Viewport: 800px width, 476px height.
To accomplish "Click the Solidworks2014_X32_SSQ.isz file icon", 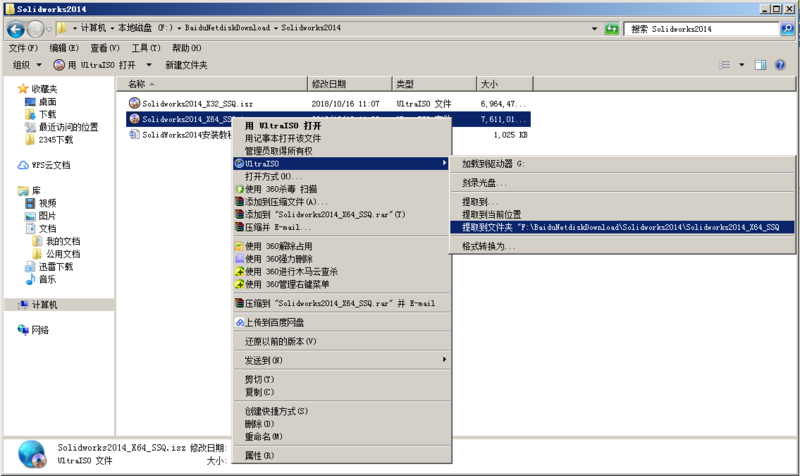I will [x=134, y=103].
